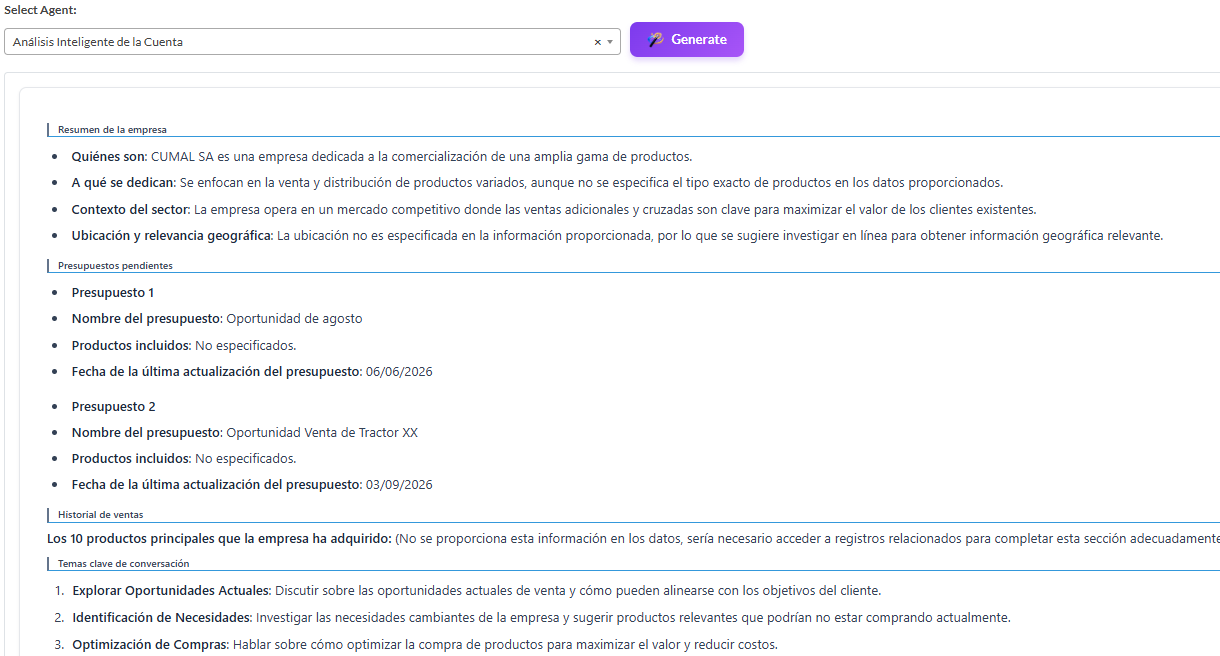Click Ubicación y relevancia geográfica bullet
The height and width of the screenshot is (656, 1220).
tap(618, 236)
